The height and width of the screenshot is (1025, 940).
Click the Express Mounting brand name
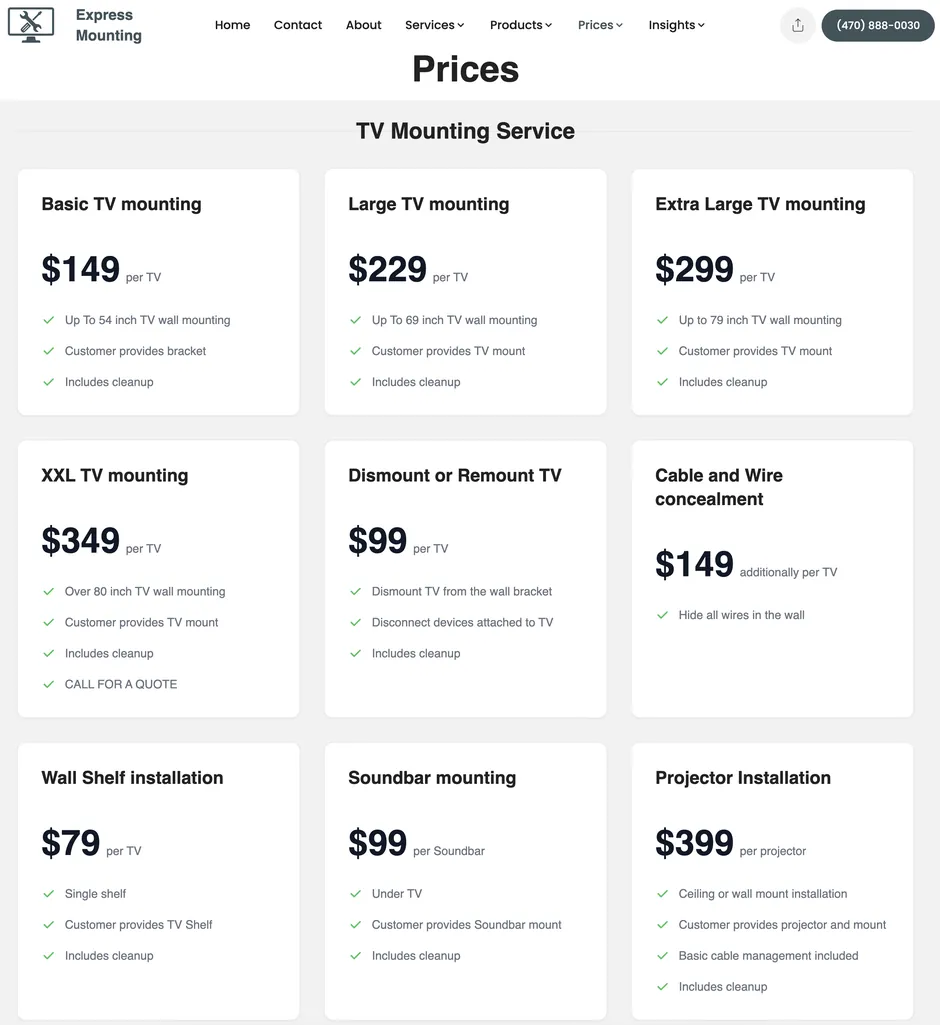108,25
